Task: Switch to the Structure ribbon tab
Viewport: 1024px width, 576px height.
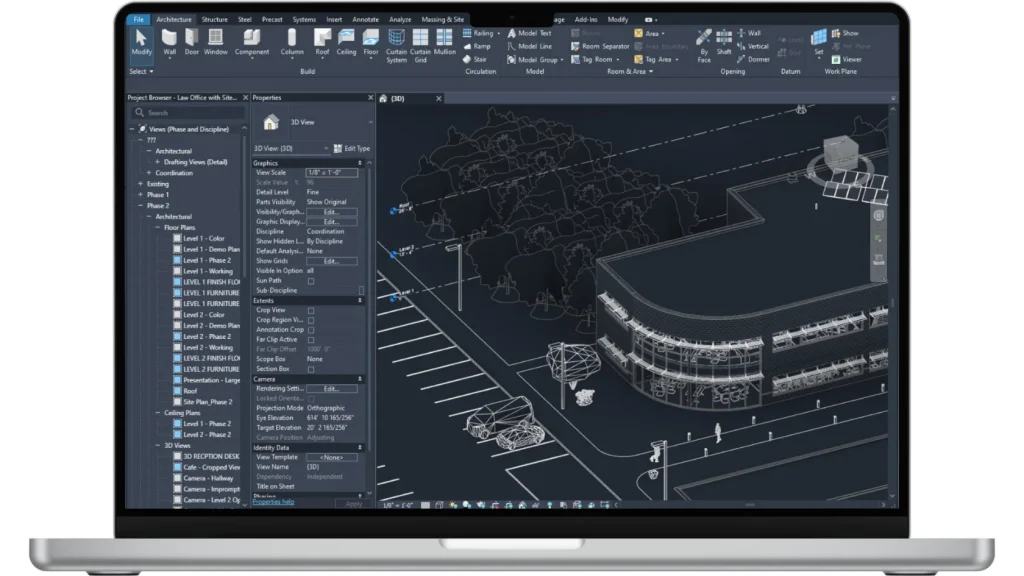Action: pos(214,19)
